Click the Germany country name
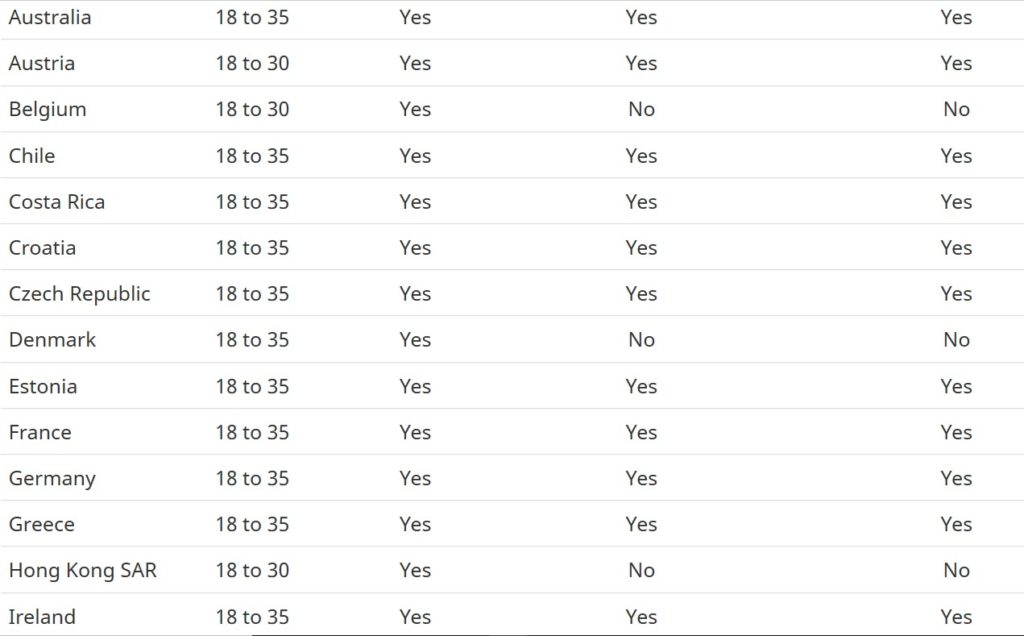The width and height of the screenshot is (1024, 636). (52, 478)
